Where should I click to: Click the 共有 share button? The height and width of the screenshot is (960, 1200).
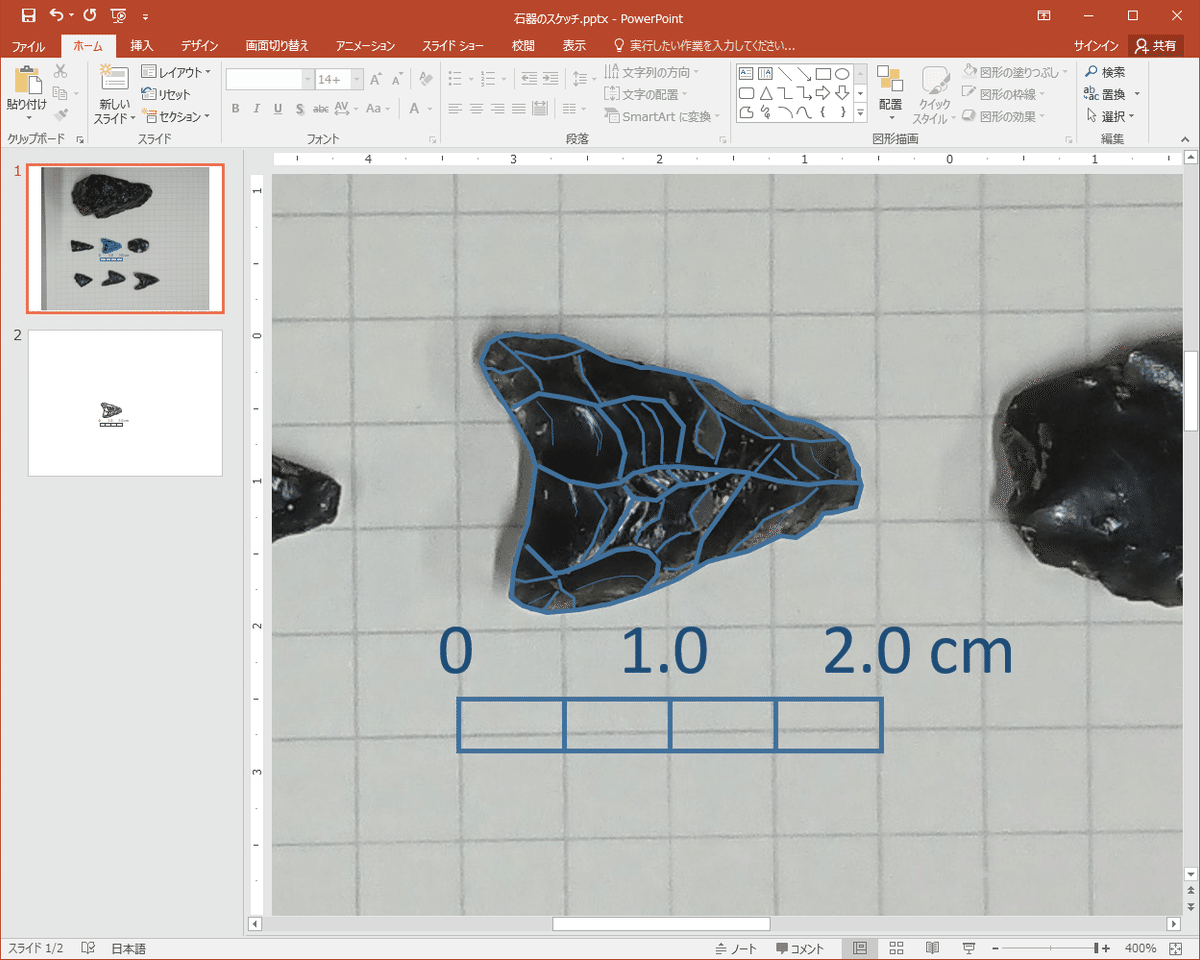[x=1156, y=46]
